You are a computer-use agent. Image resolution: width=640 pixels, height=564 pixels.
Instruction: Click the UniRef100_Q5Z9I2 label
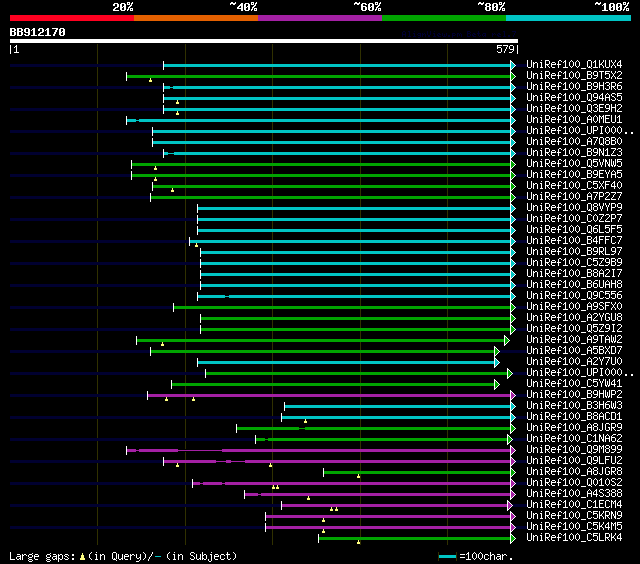click(x=574, y=329)
